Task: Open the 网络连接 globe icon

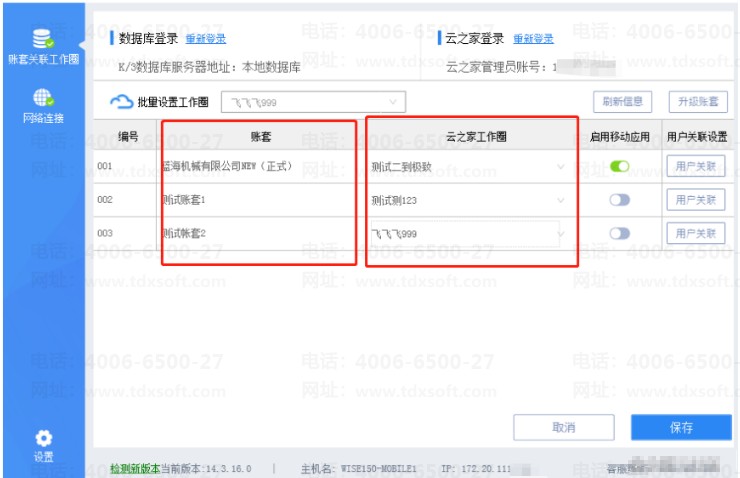Action: [x=43, y=98]
